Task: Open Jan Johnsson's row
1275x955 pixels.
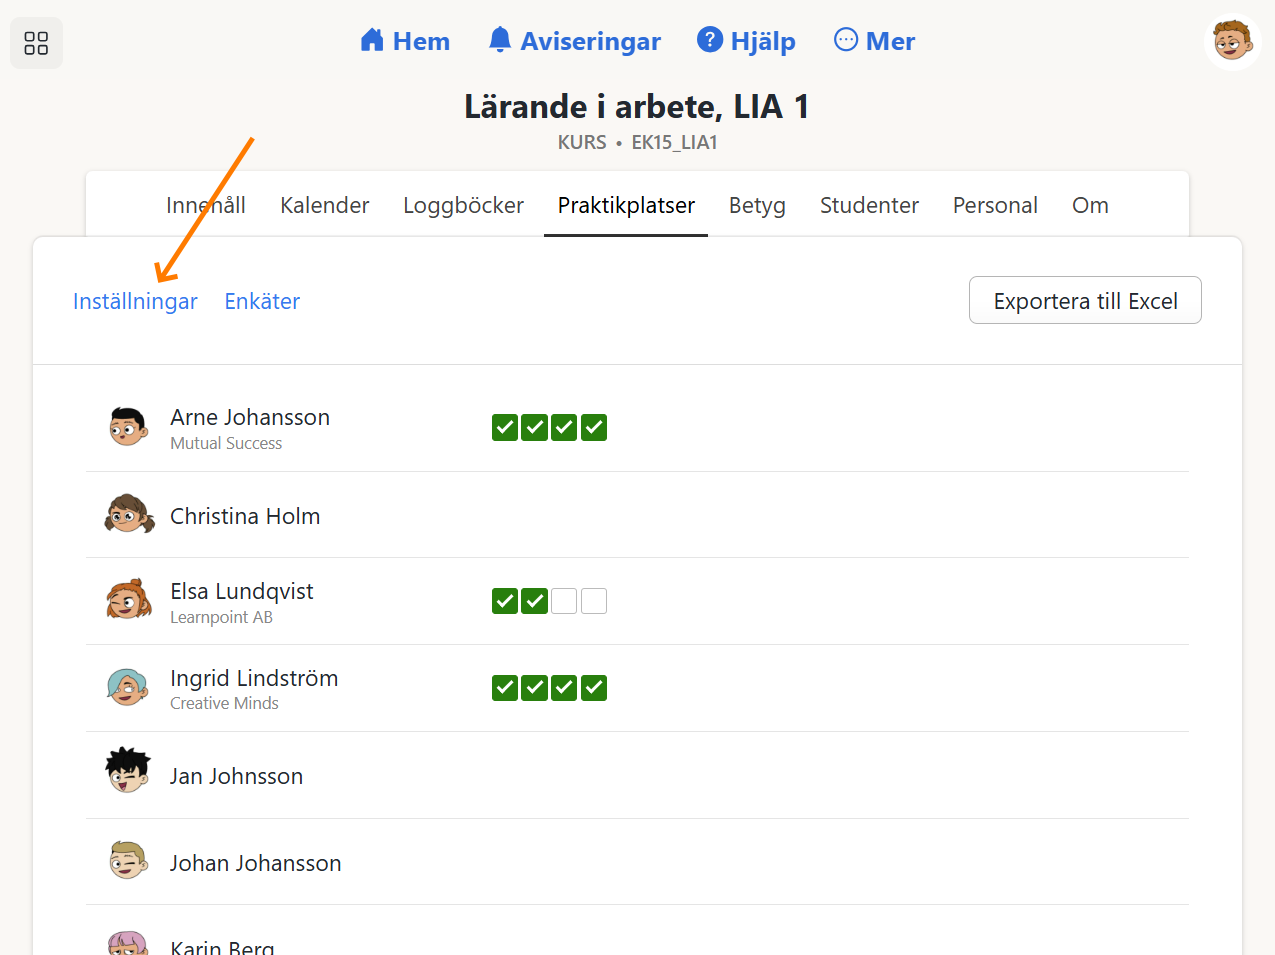Action: (x=236, y=776)
